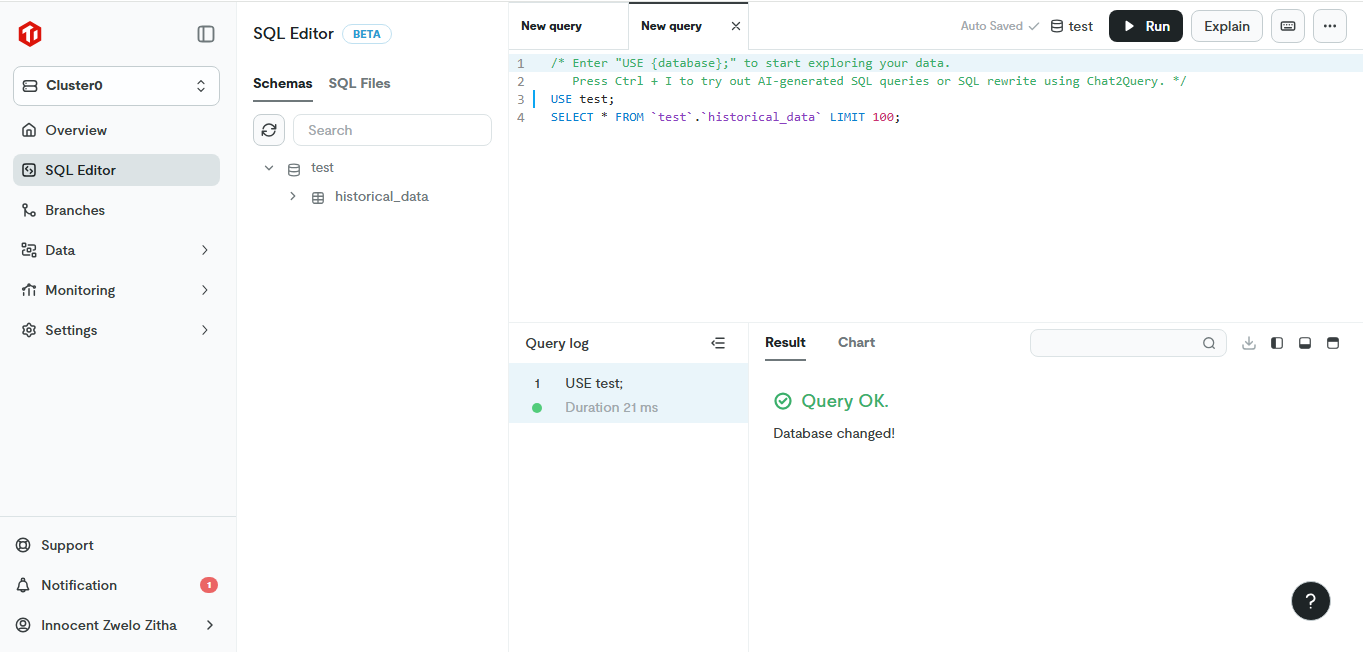Switch to the Chart tab
Image resolution: width=1363 pixels, height=652 pixels.
(x=856, y=342)
